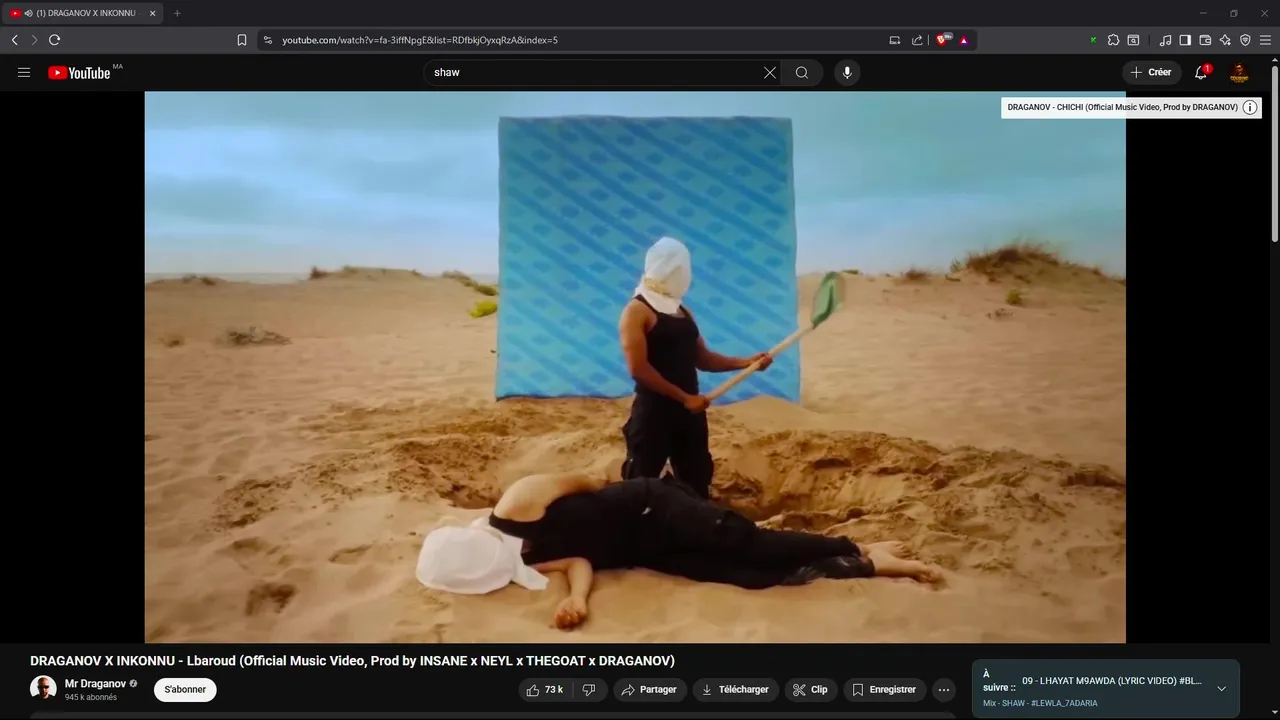Toggle browser sidebar panel icon
1280x720 pixels.
[x=1185, y=40]
